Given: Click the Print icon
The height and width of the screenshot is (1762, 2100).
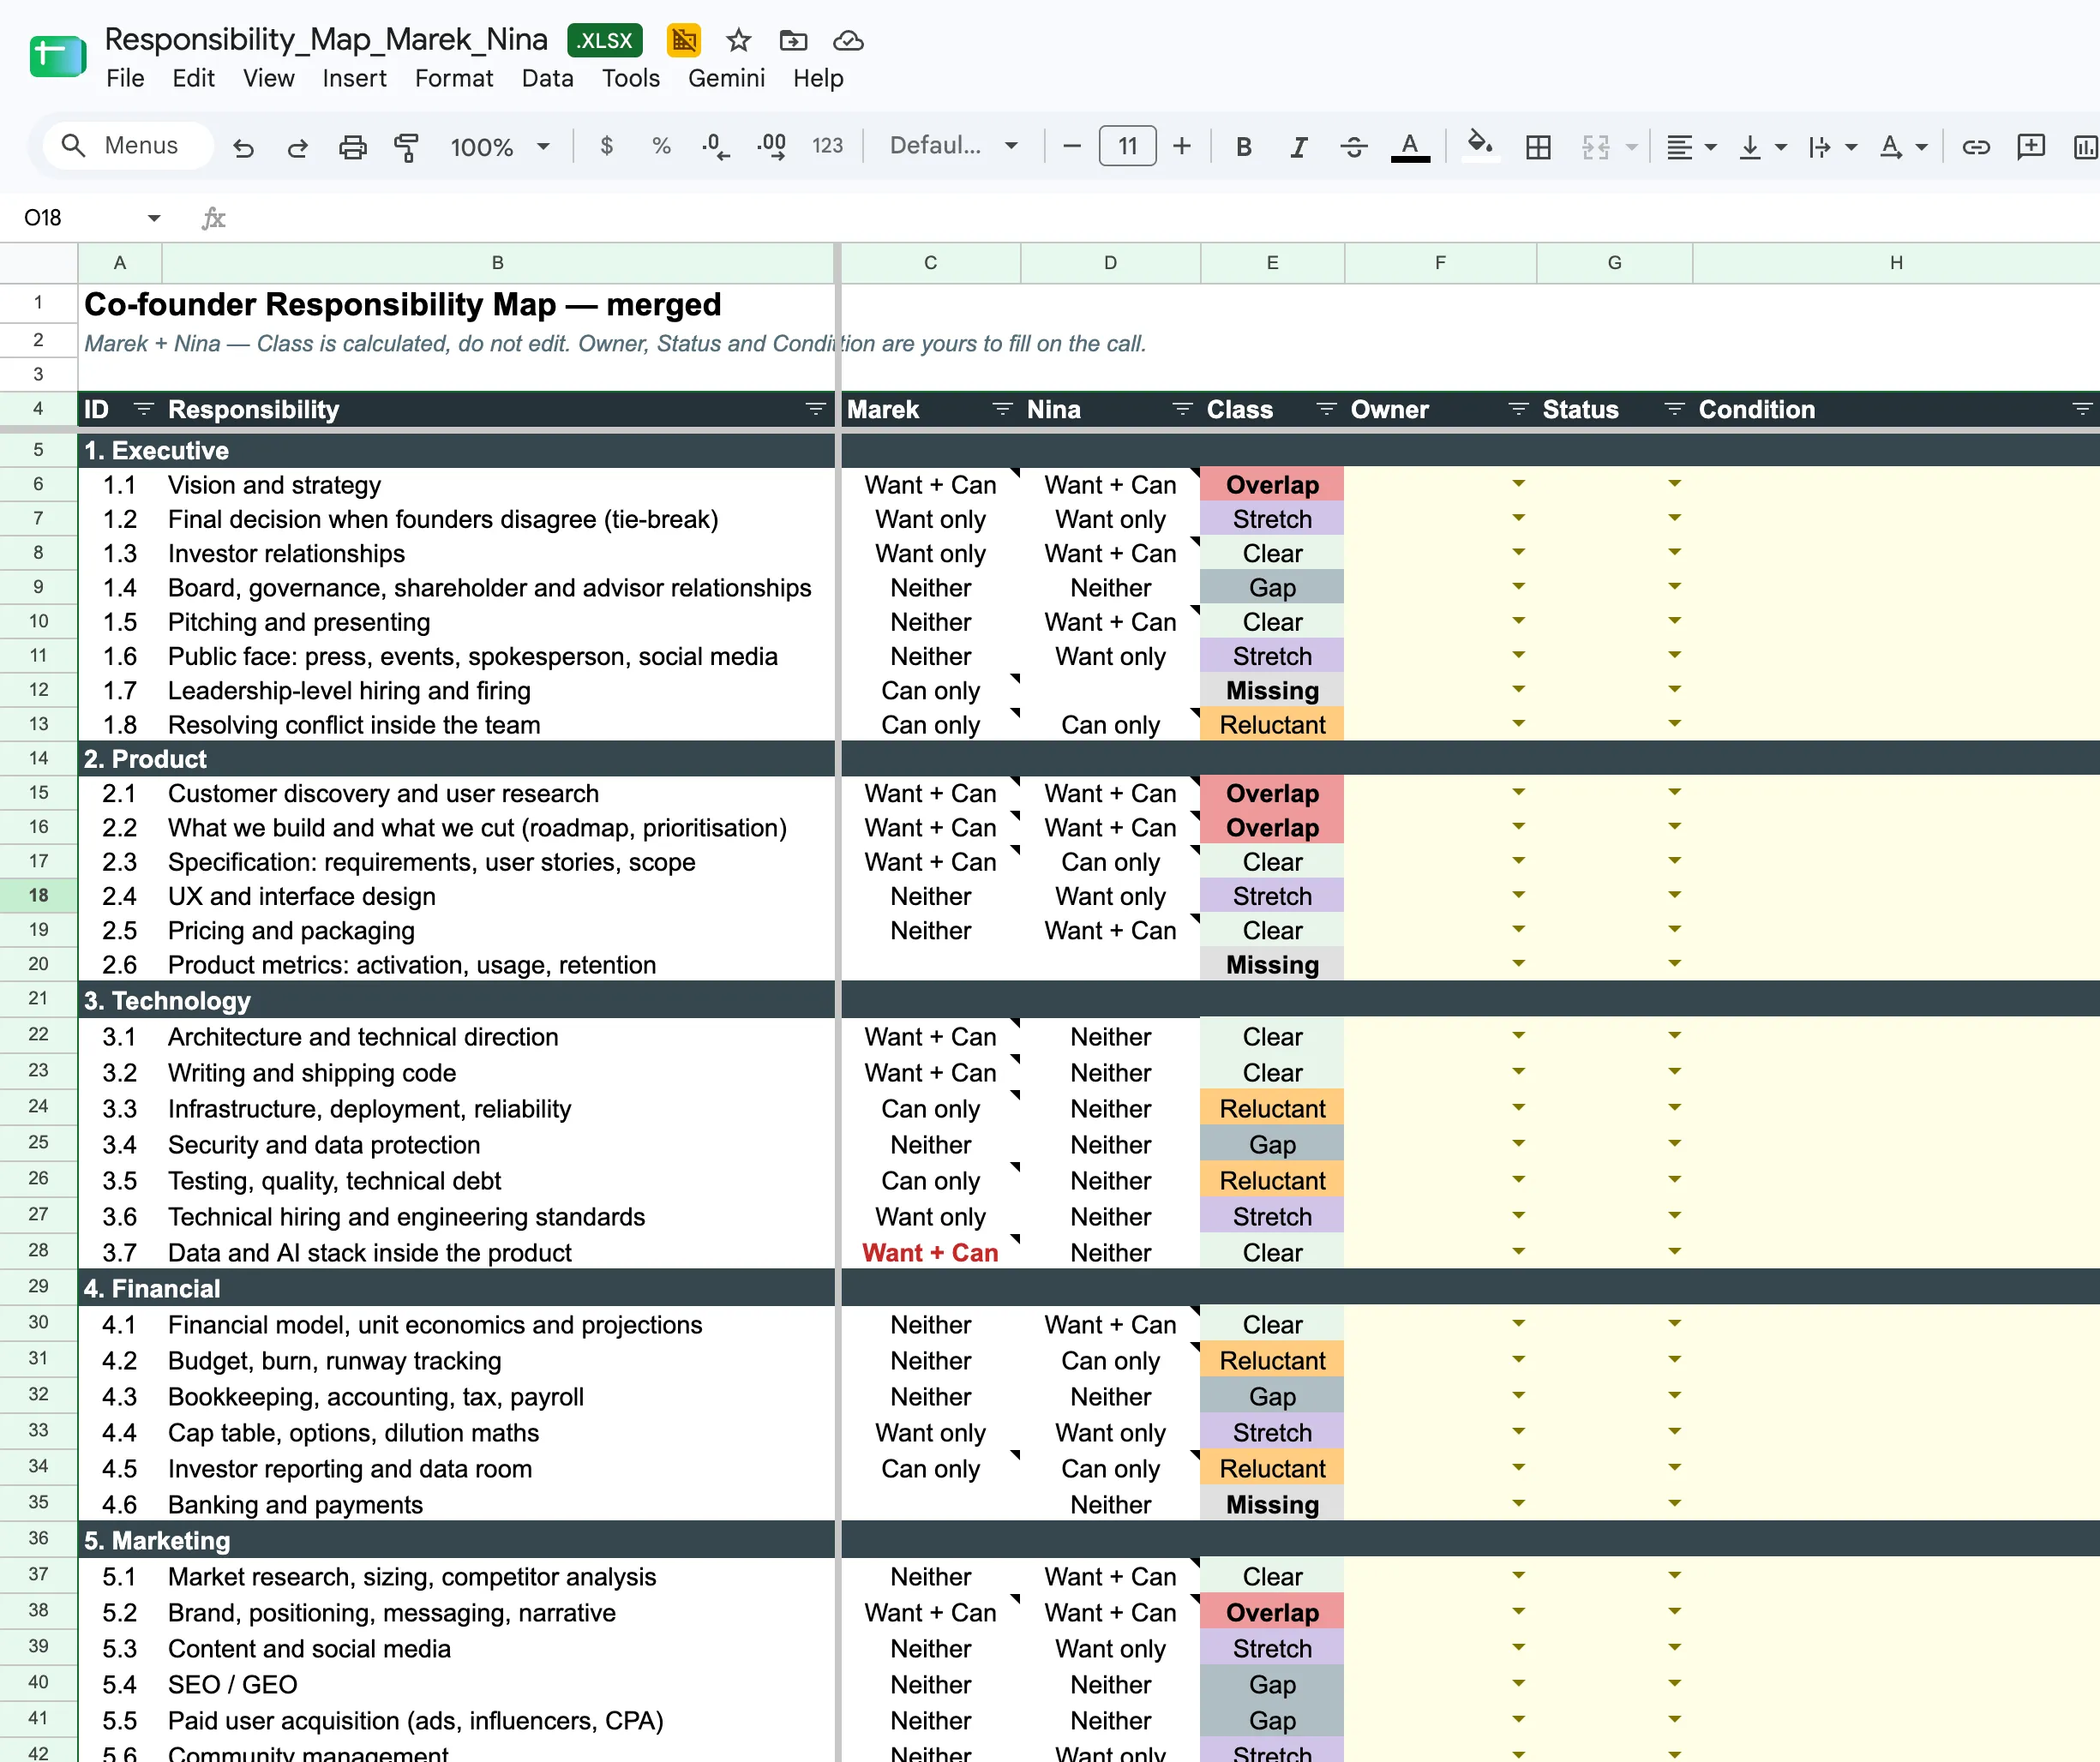Looking at the screenshot, I should [352, 147].
